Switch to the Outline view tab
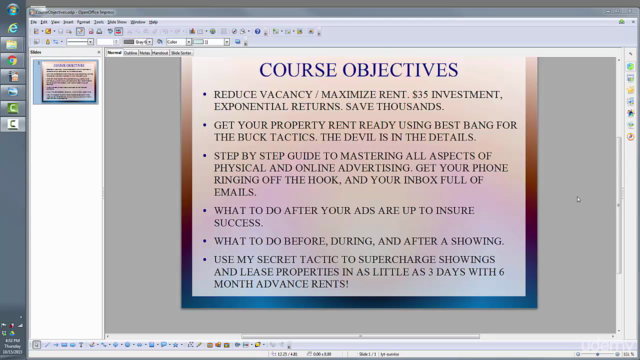Image resolution: width=640 pixels, height=360 pixels. (130, 53)
